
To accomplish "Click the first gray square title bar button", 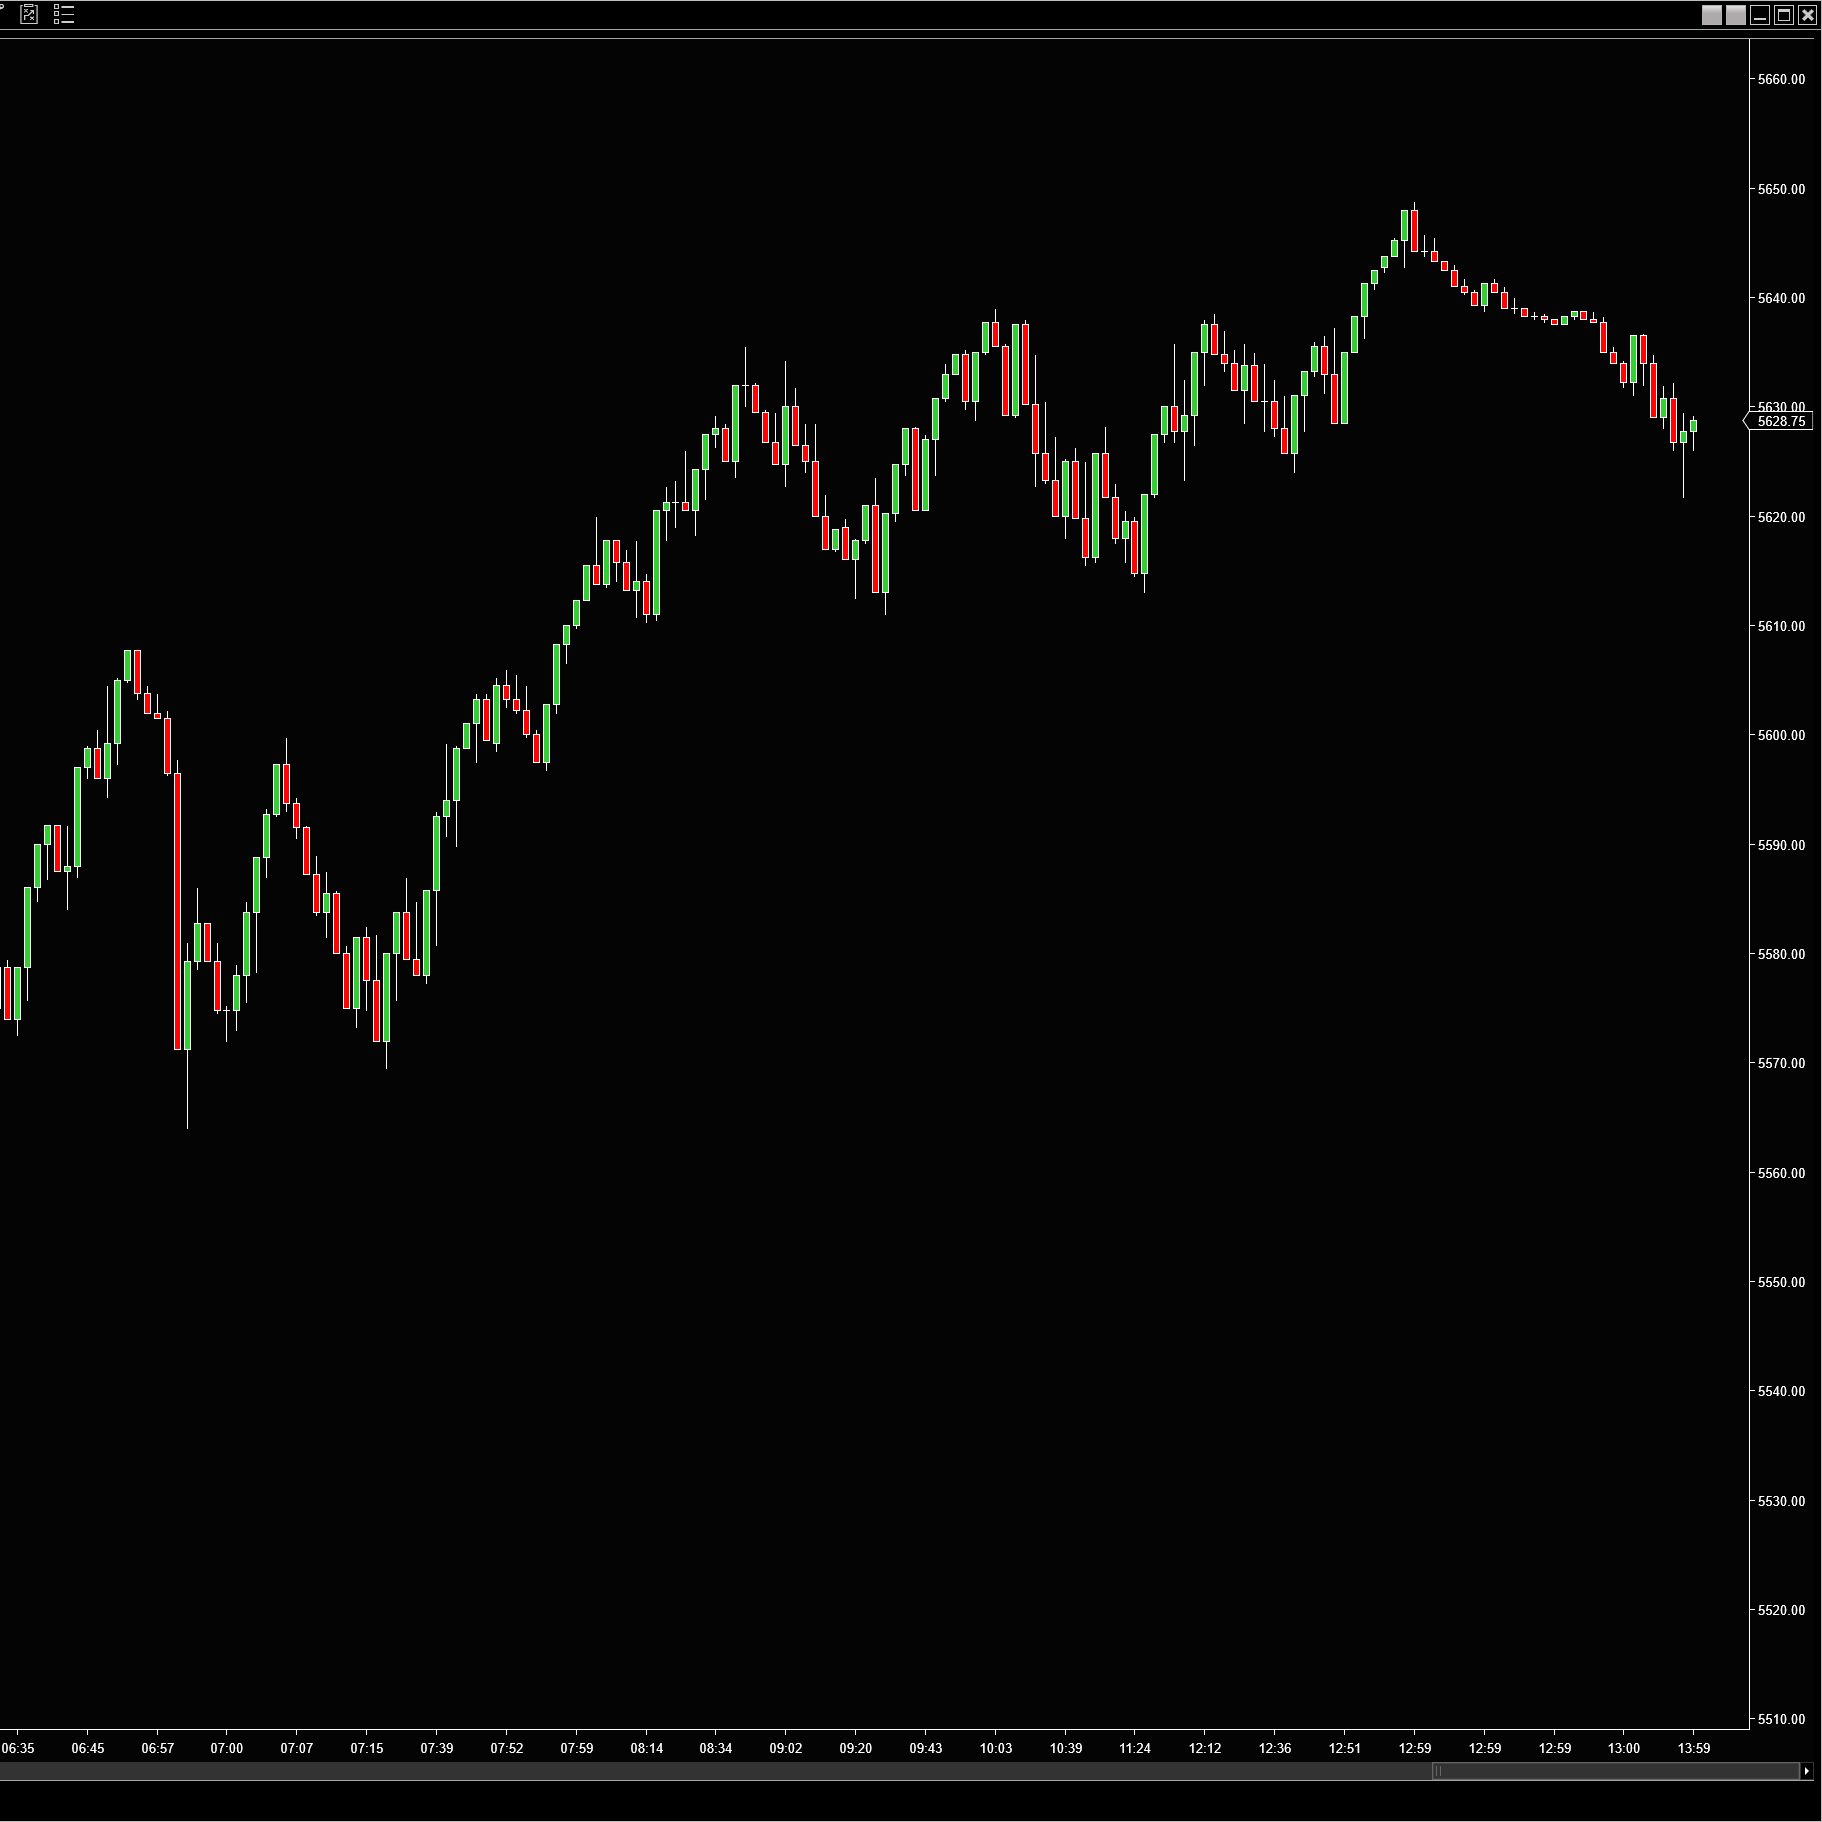I will [x=1712, y=15].
